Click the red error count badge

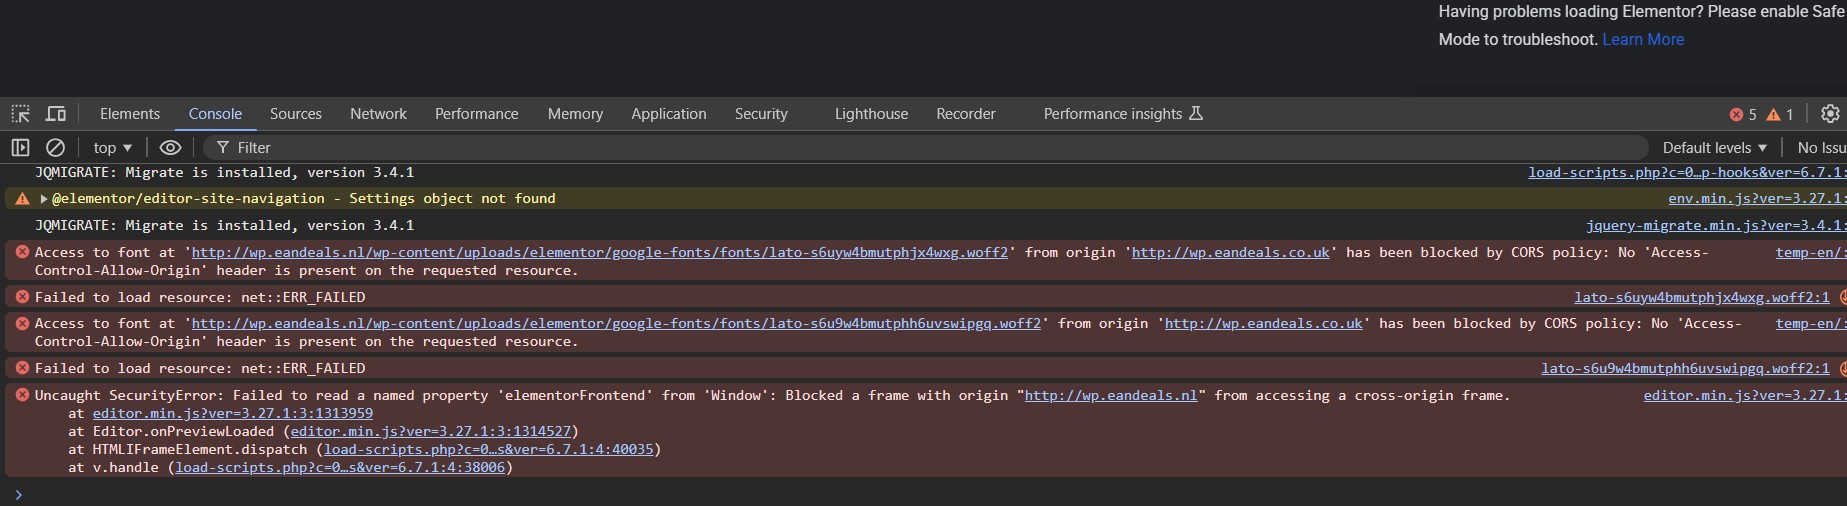point(1743,114)
